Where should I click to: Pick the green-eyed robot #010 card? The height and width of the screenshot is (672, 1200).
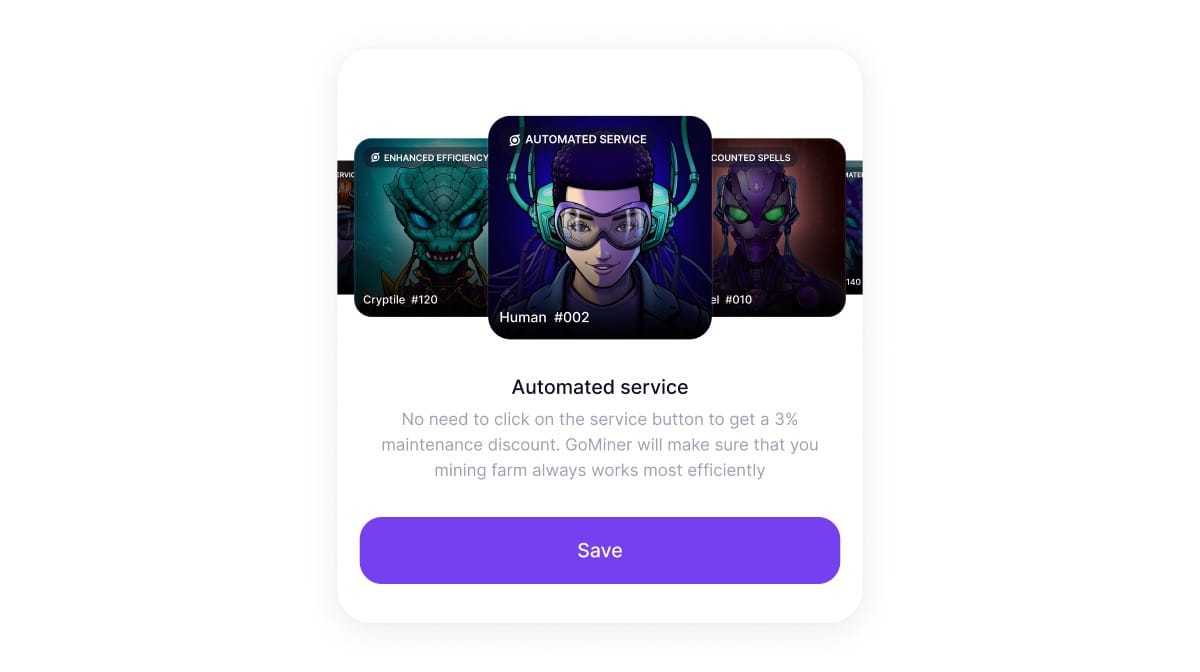(x=778, y=227)
